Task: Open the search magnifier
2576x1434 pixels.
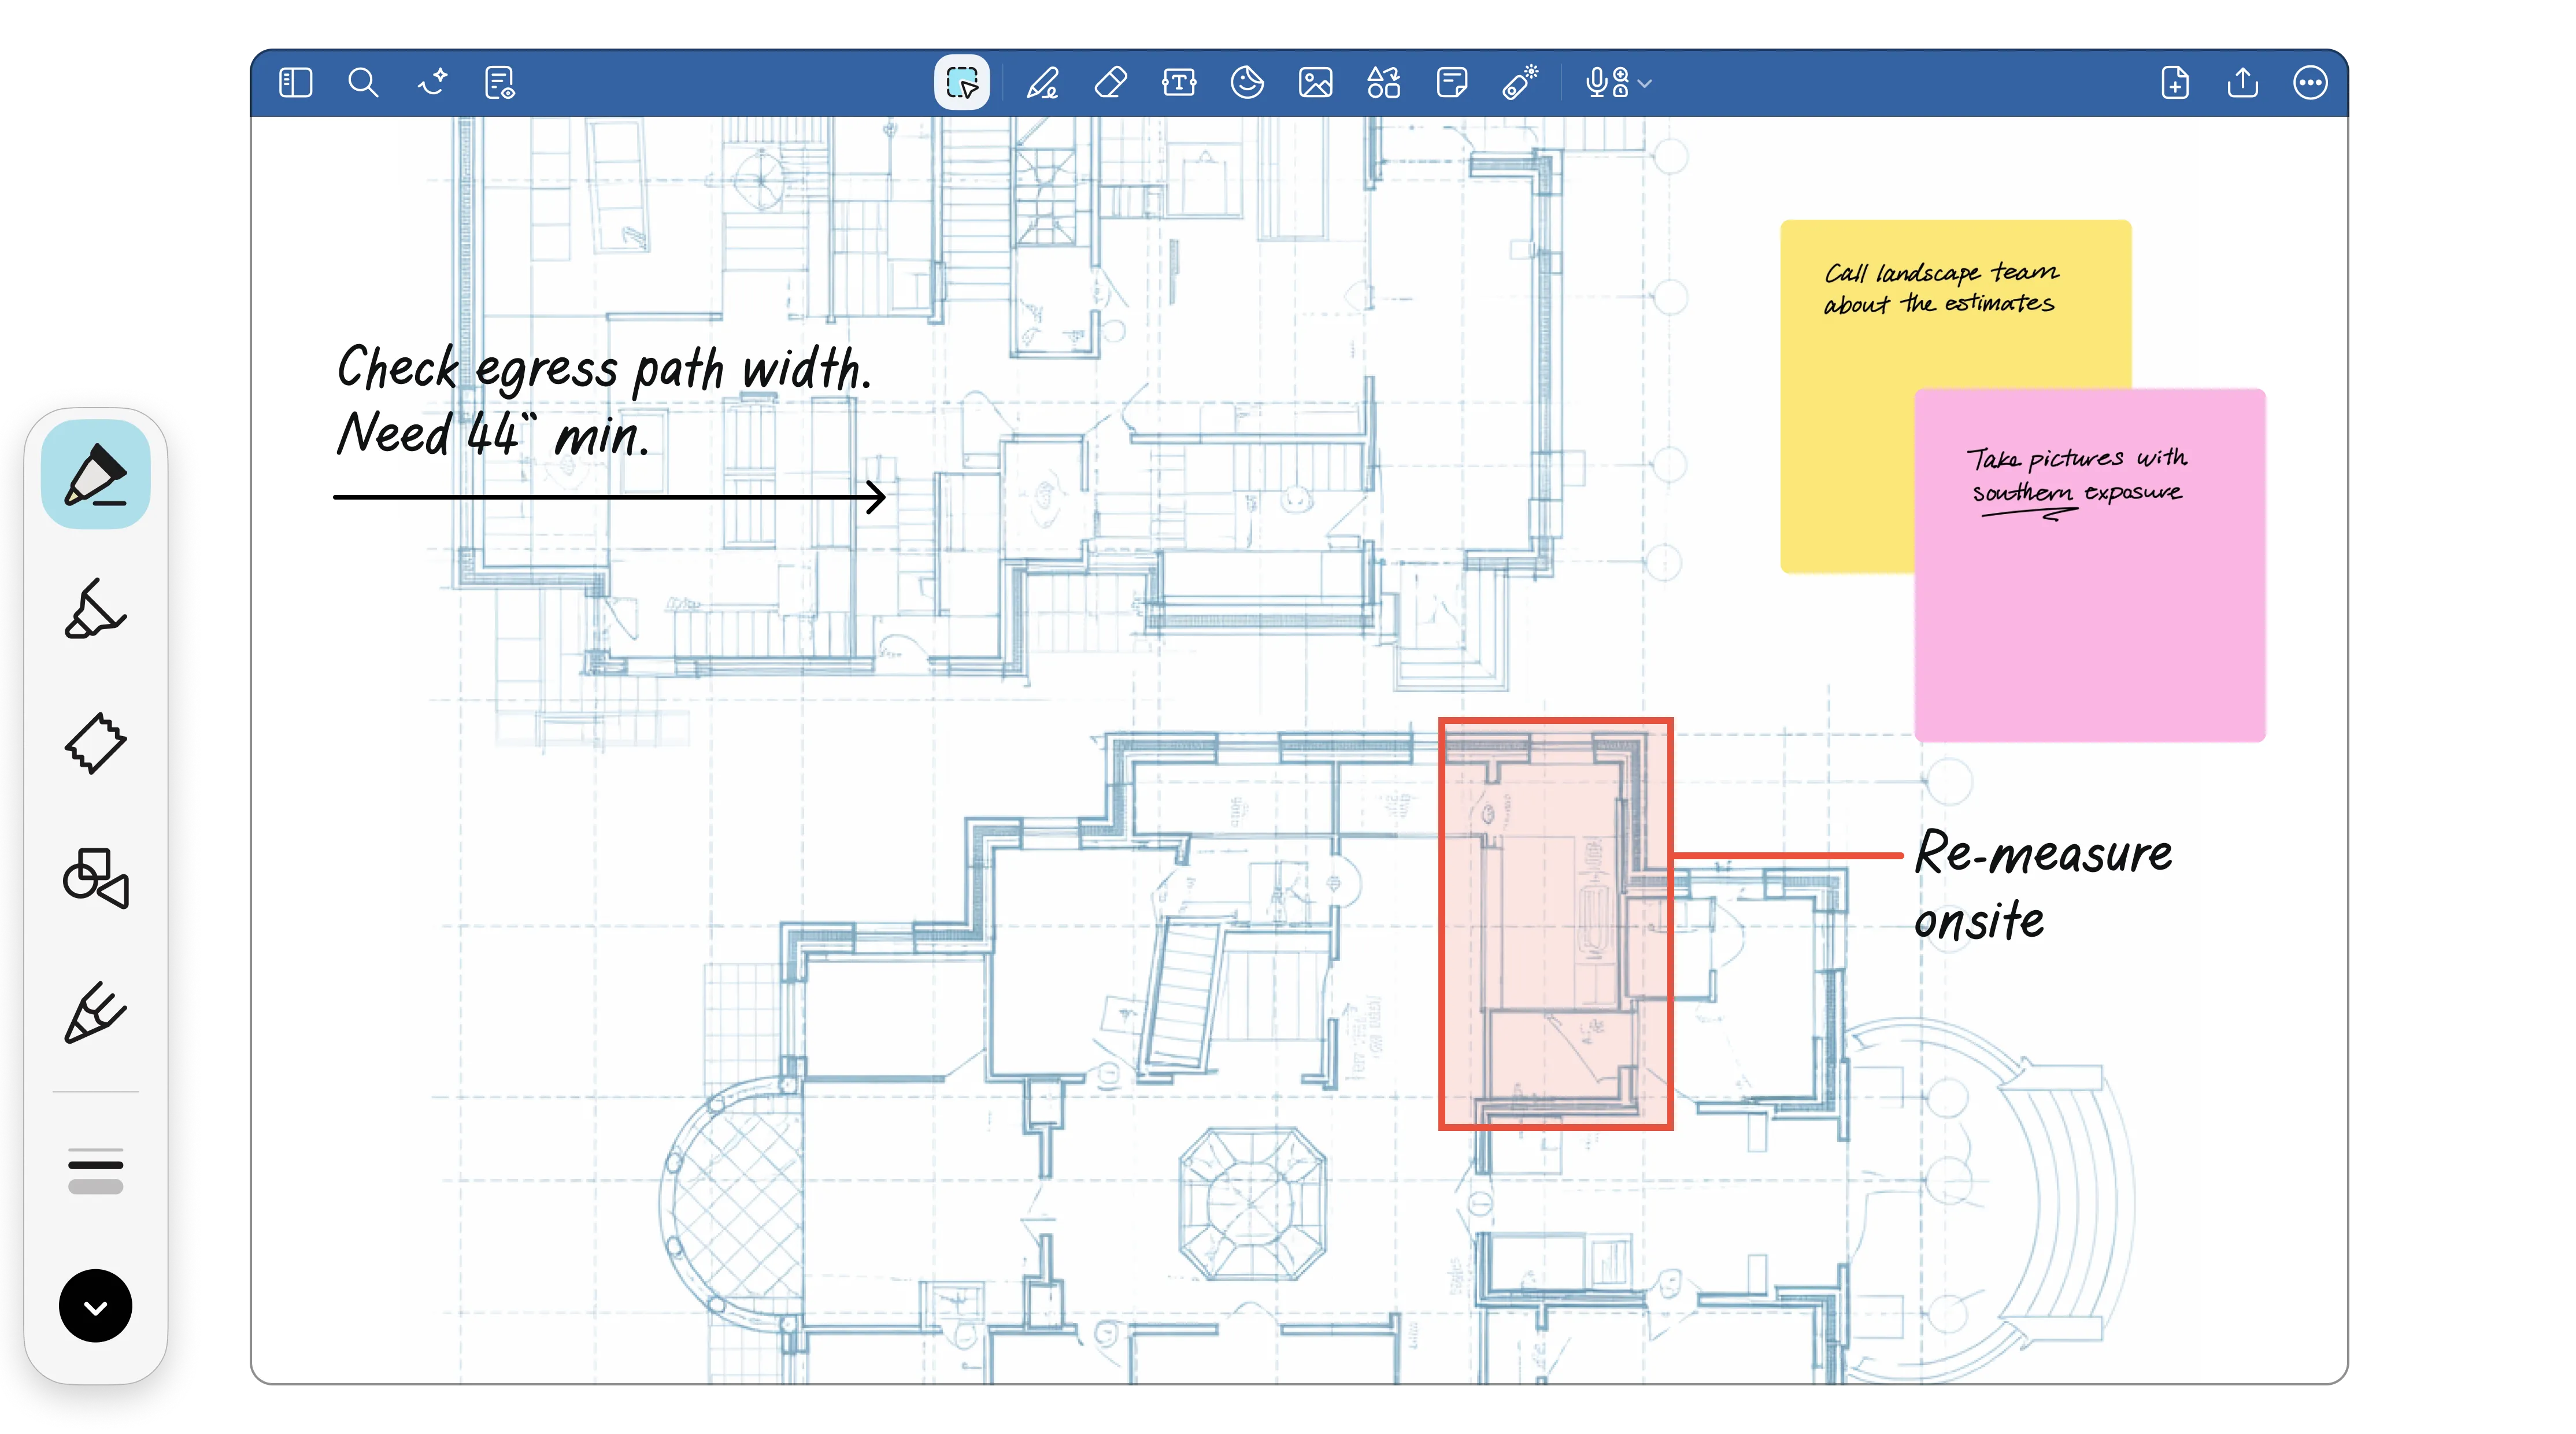Action: point(363,82)
